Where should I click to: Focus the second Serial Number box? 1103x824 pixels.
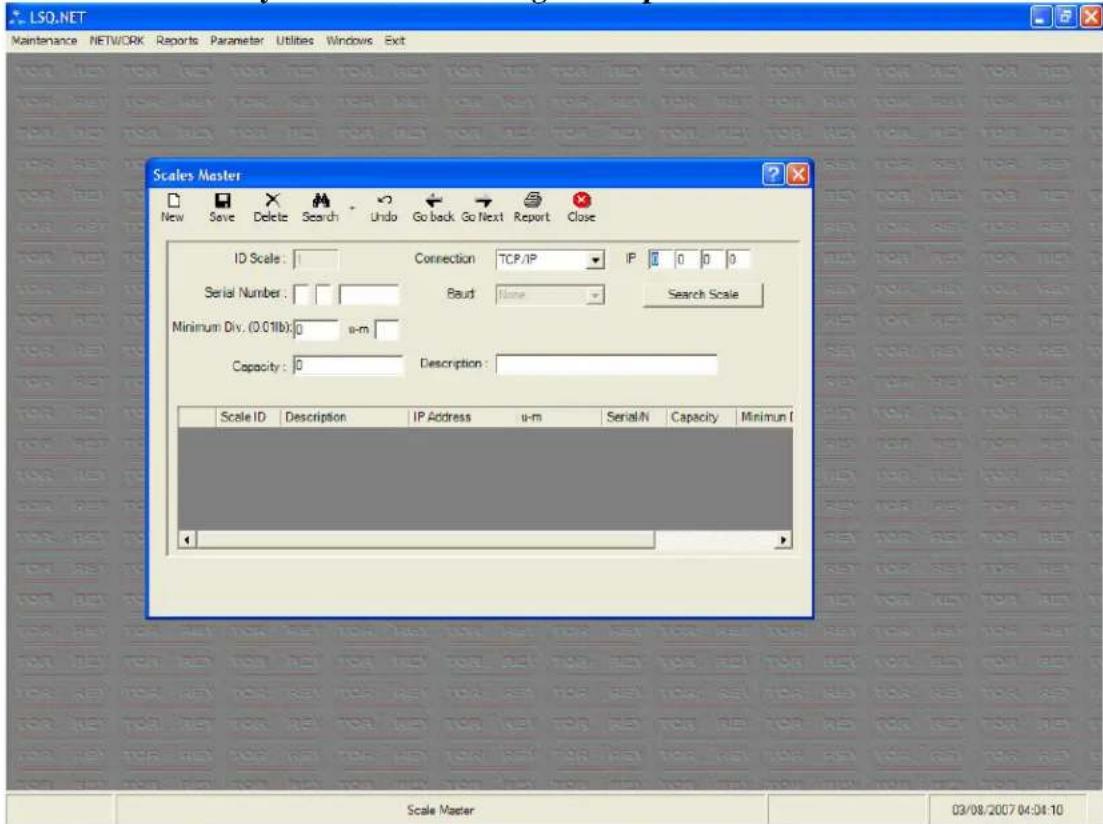[324, 294]
